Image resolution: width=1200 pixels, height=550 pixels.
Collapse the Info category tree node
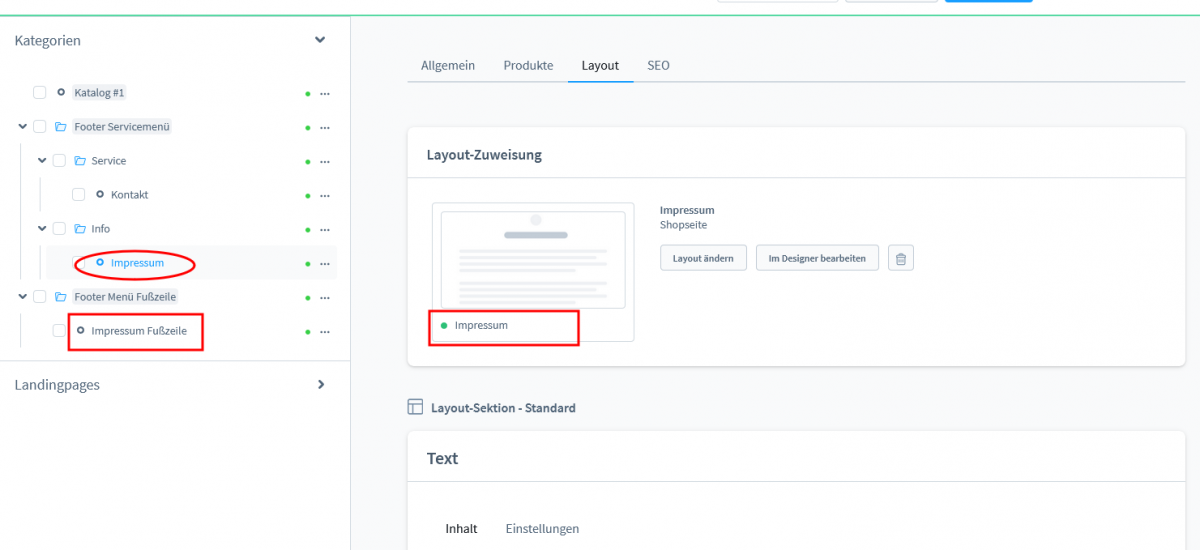[42, 228]
